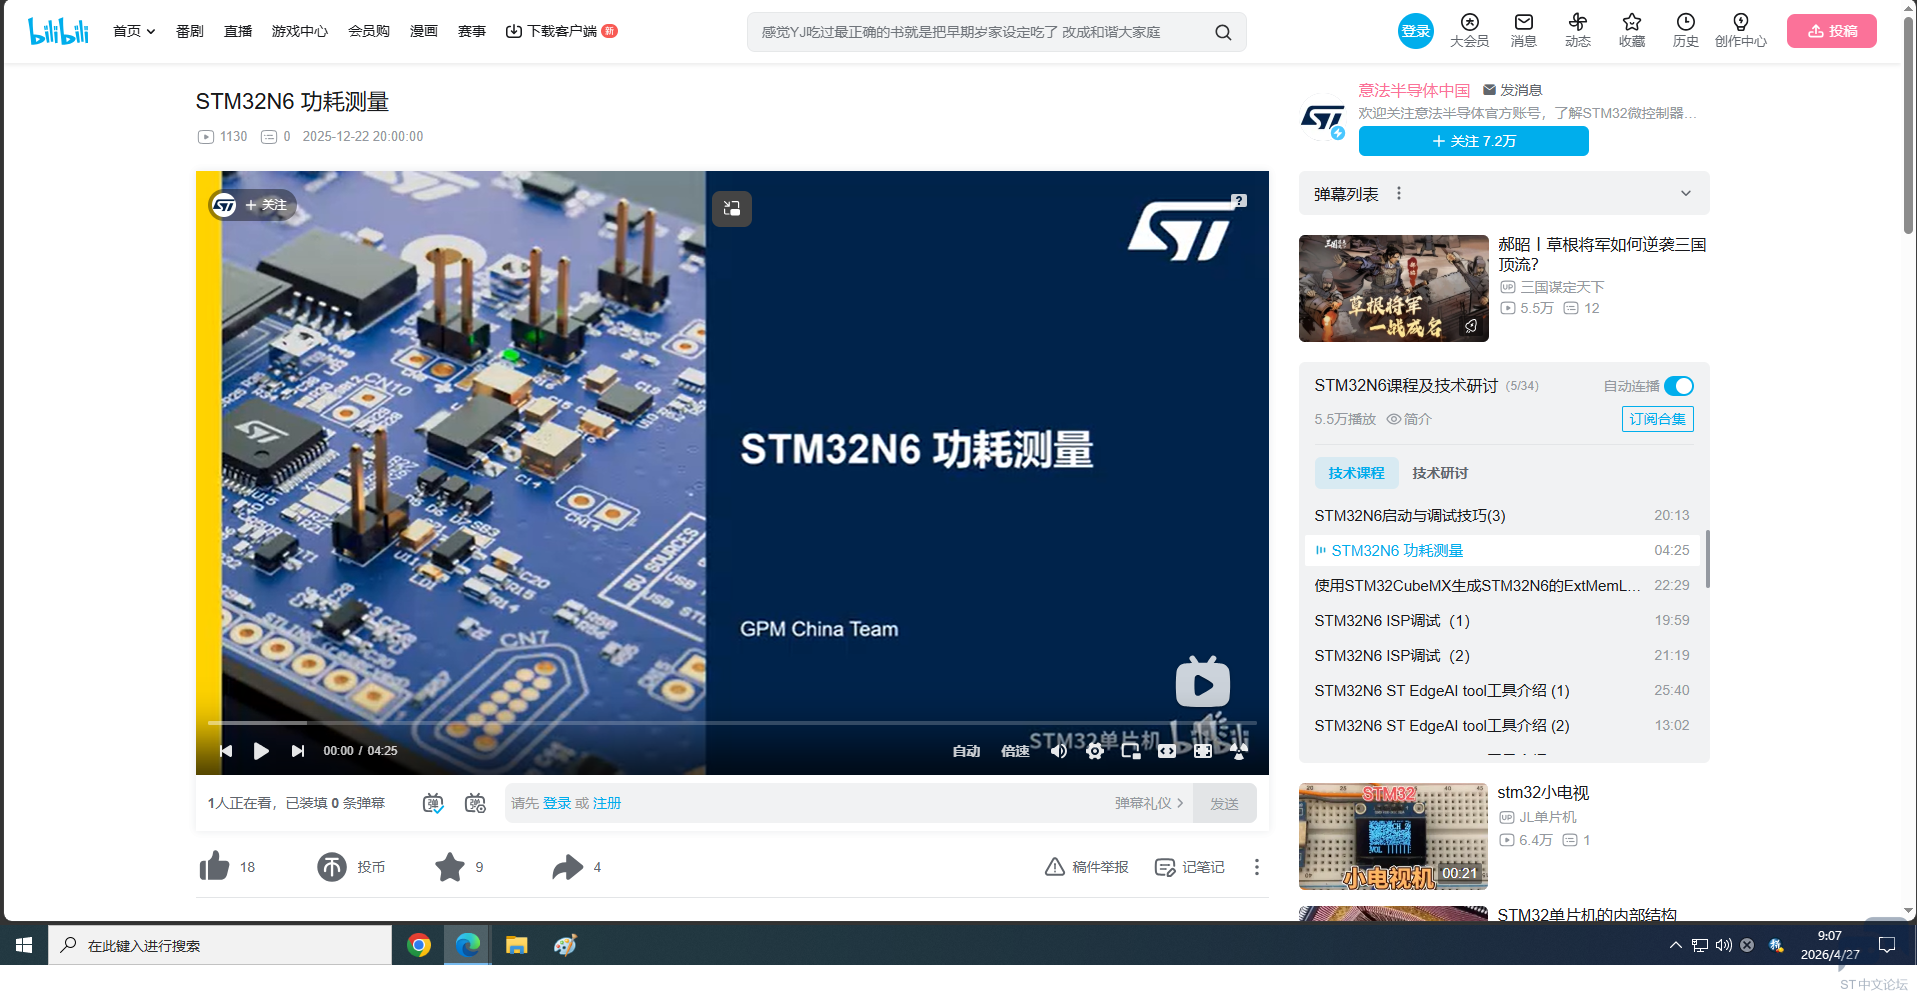Click the search magnifier icon

1223,32
